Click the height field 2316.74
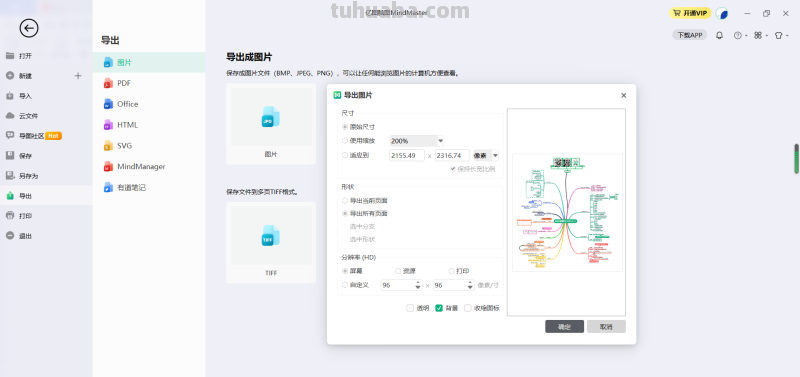 (x=452, y=156)
